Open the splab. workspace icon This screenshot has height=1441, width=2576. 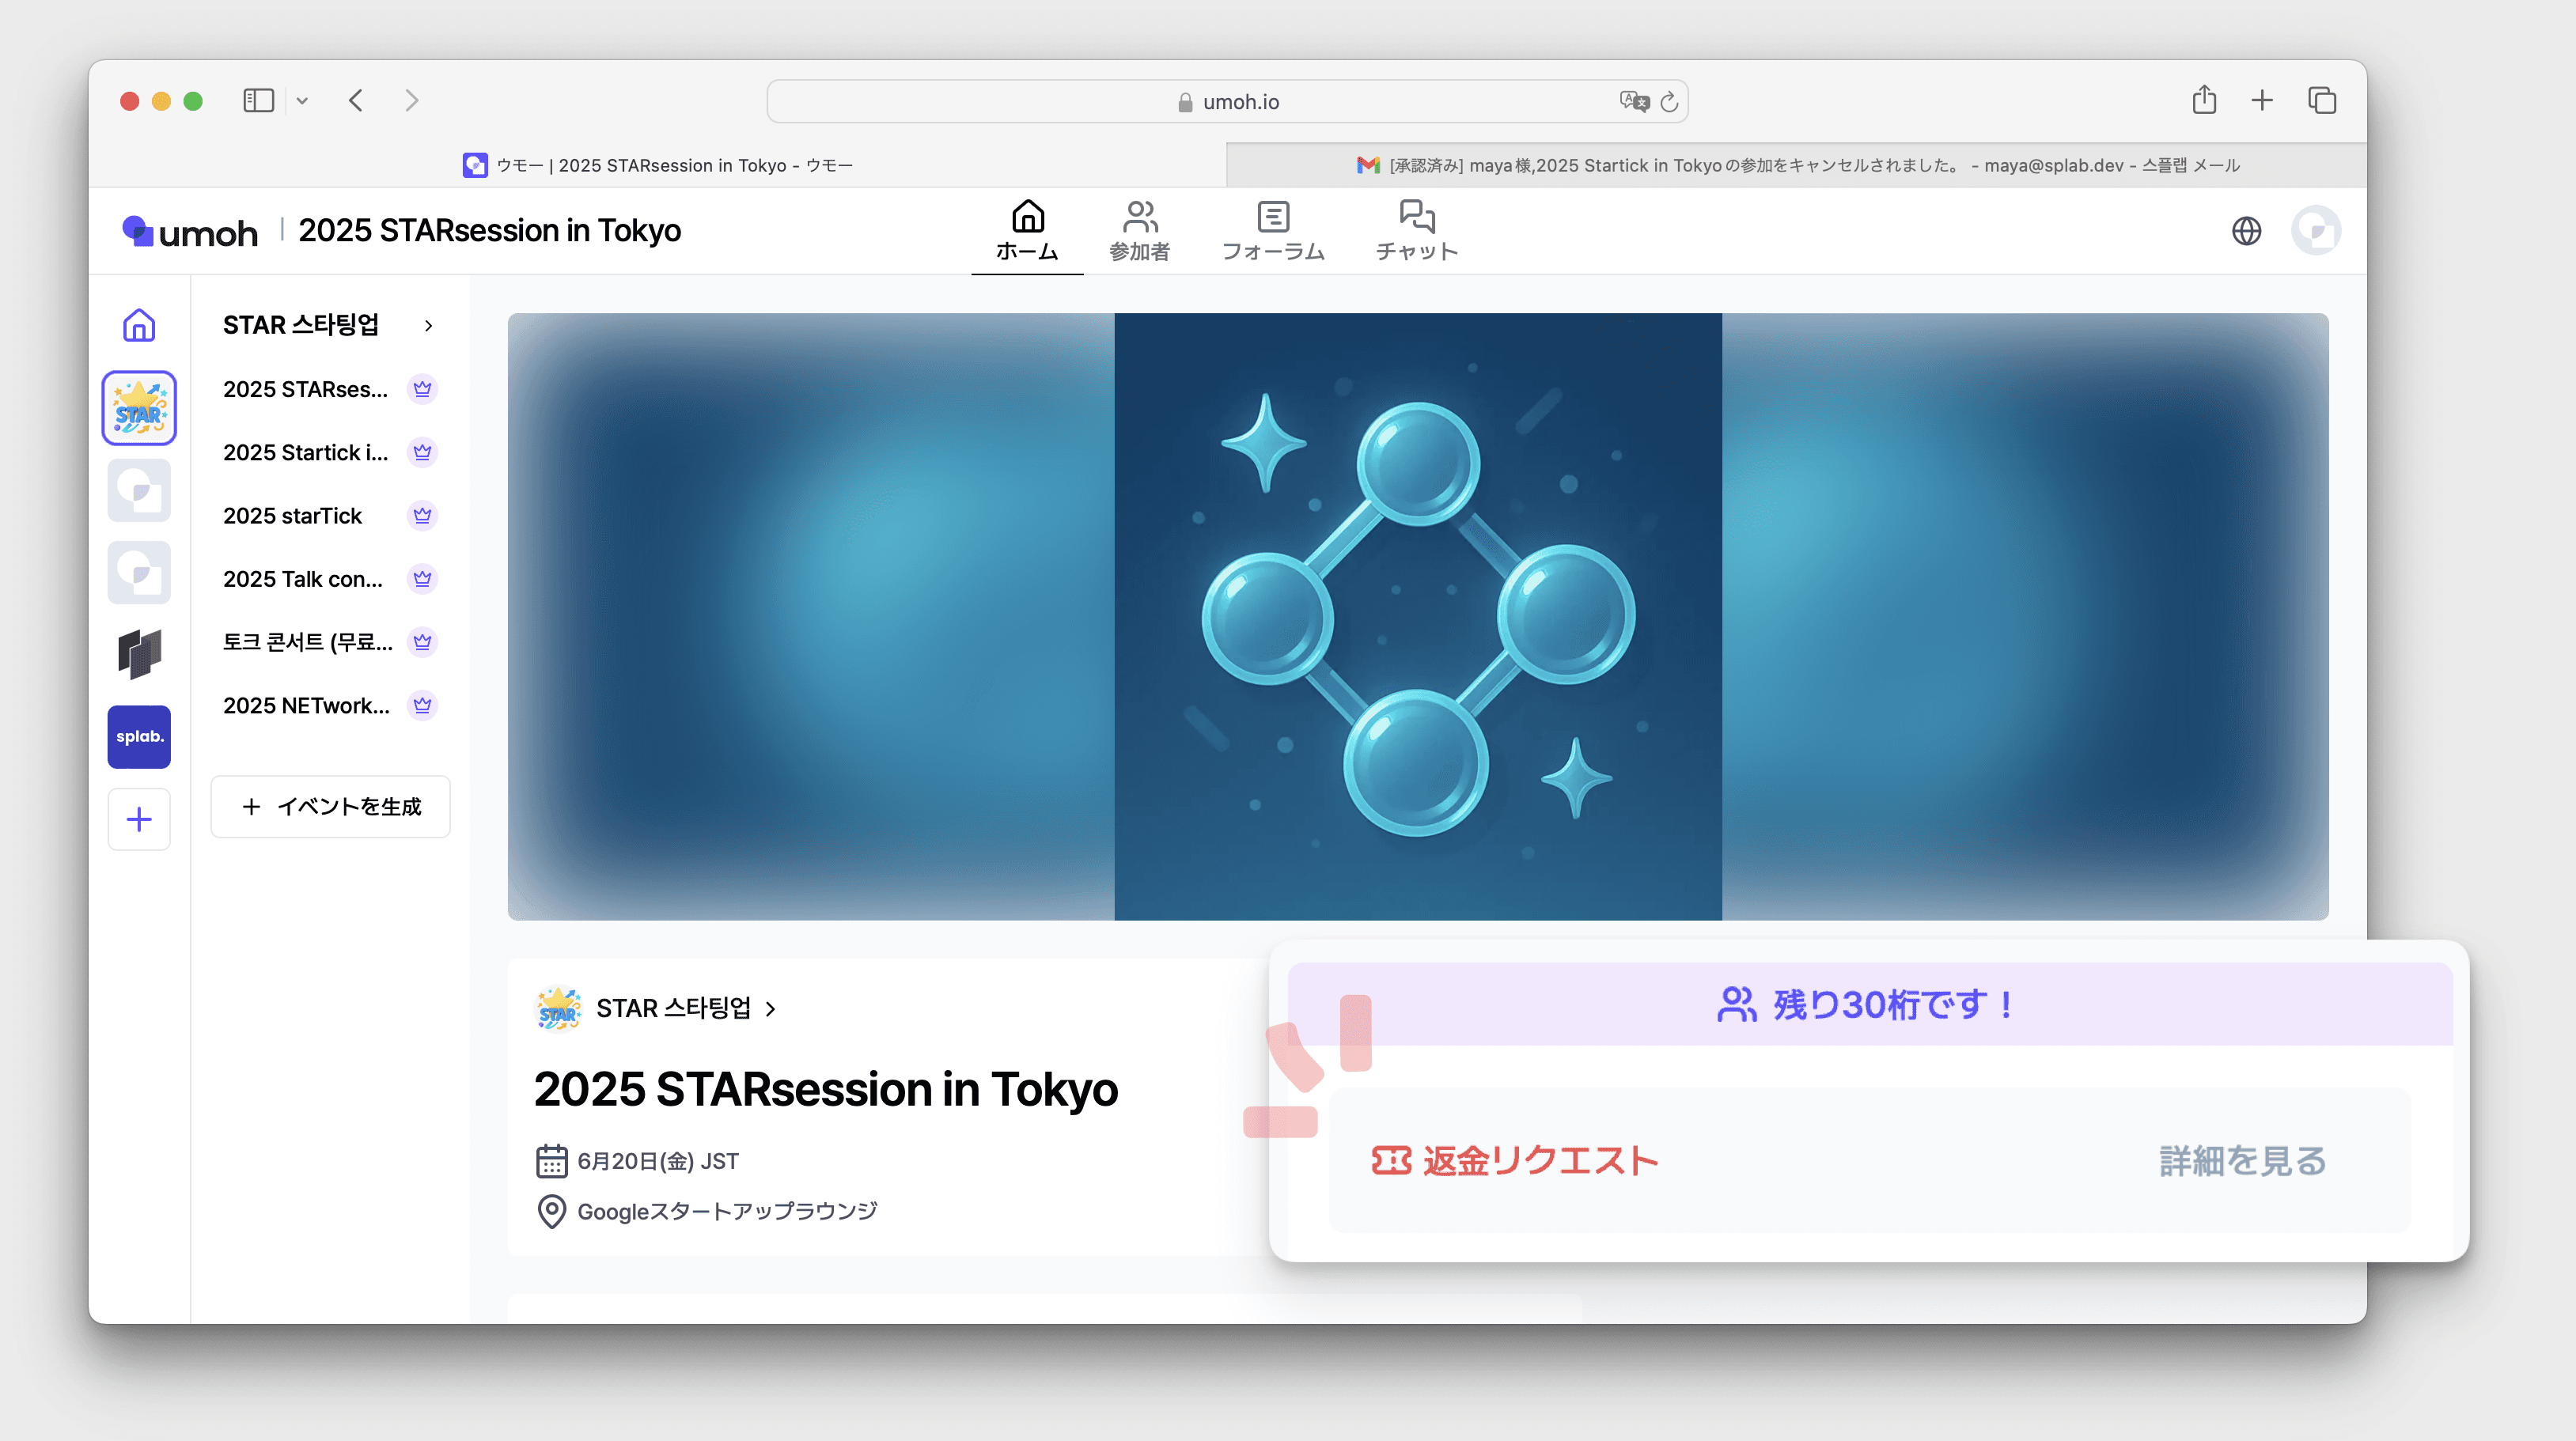click(139, 736)
